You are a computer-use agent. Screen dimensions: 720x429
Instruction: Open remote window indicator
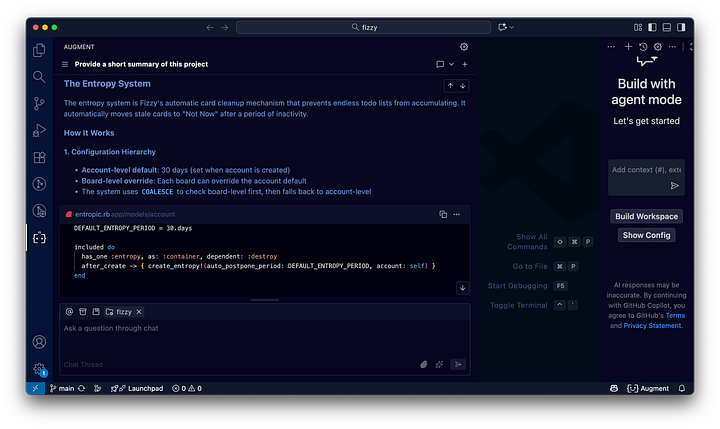point(35,389)
